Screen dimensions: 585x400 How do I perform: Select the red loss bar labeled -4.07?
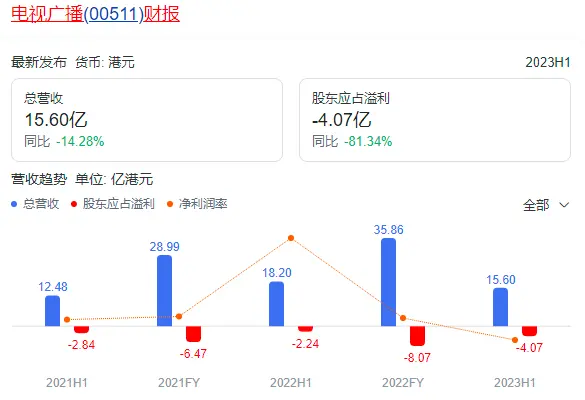[x=529, y=331]
